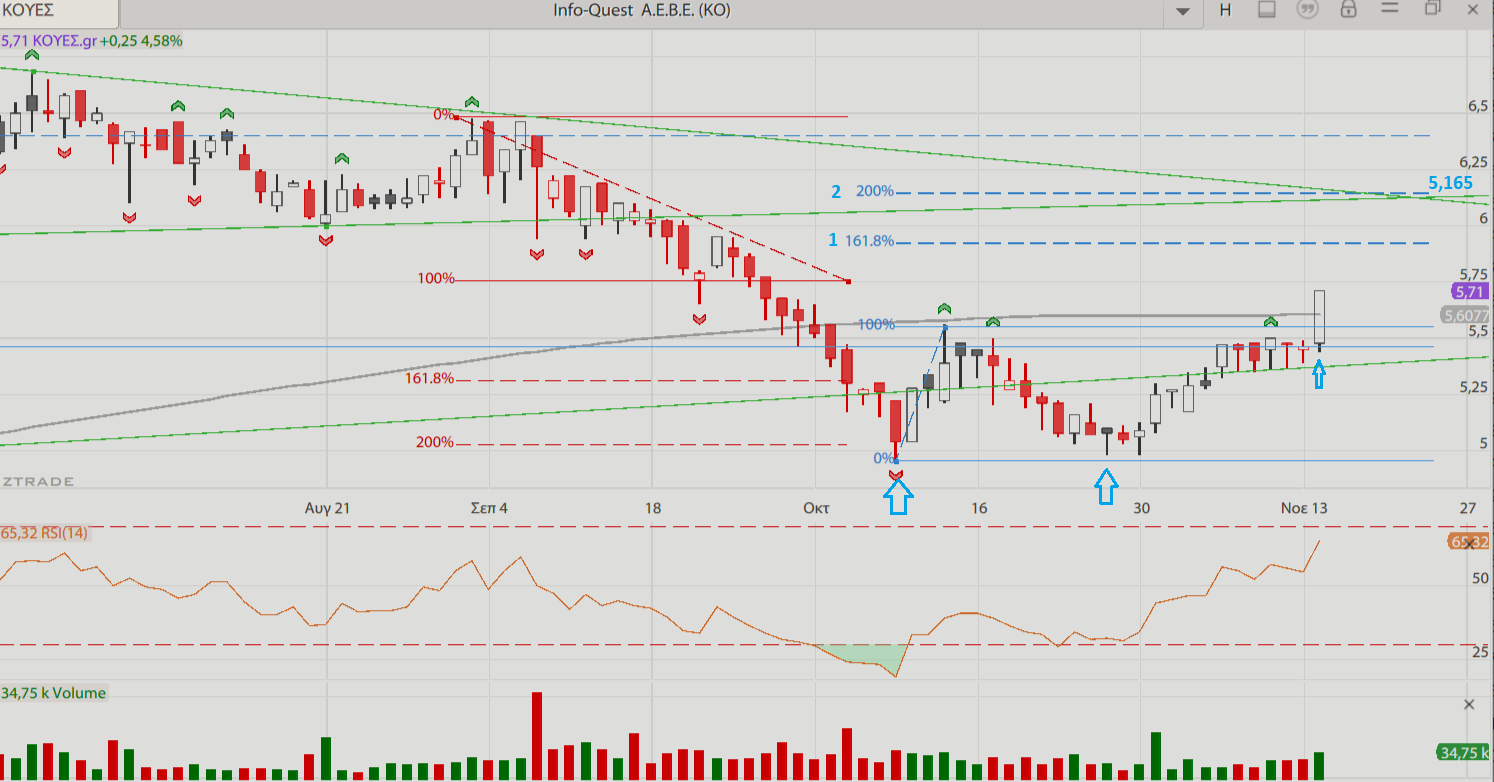Click the restore window icon
This screenshot has height=782, width=1494.
click(1433, 9)
